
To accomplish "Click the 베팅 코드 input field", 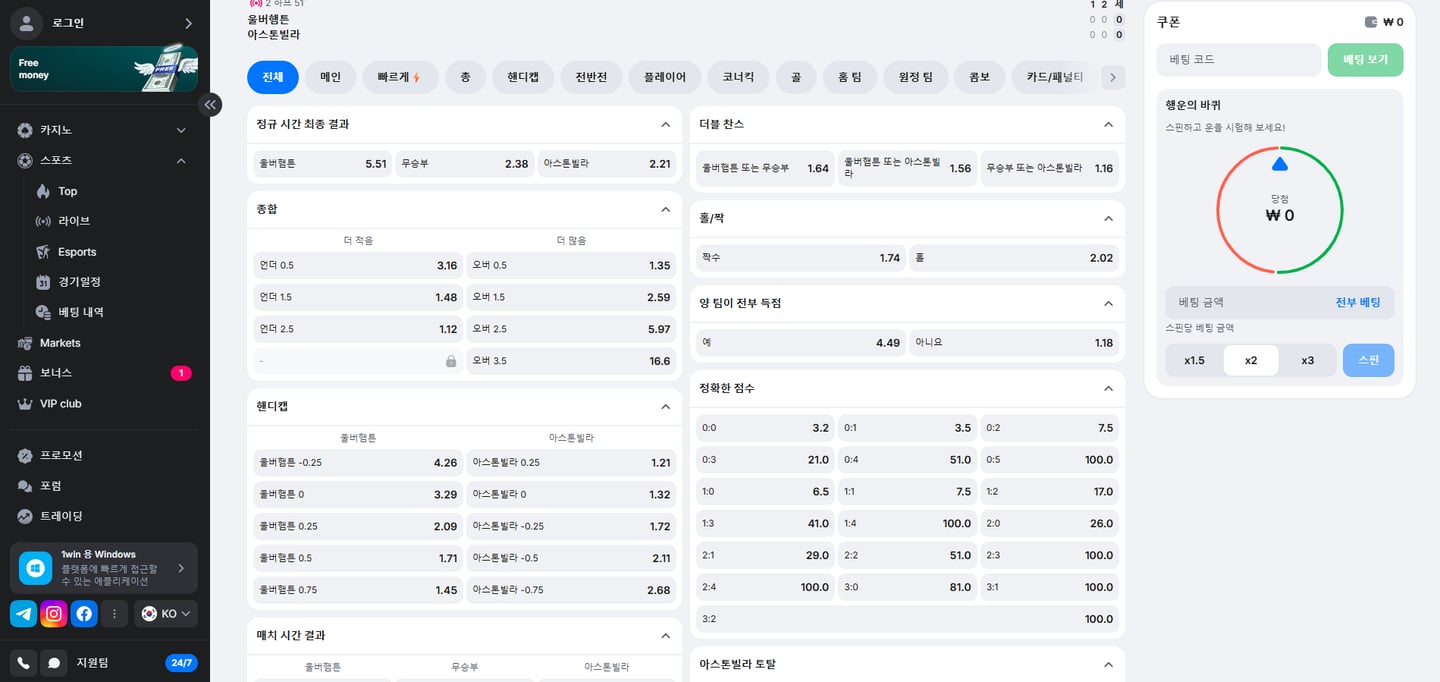I will point(1239,60).
